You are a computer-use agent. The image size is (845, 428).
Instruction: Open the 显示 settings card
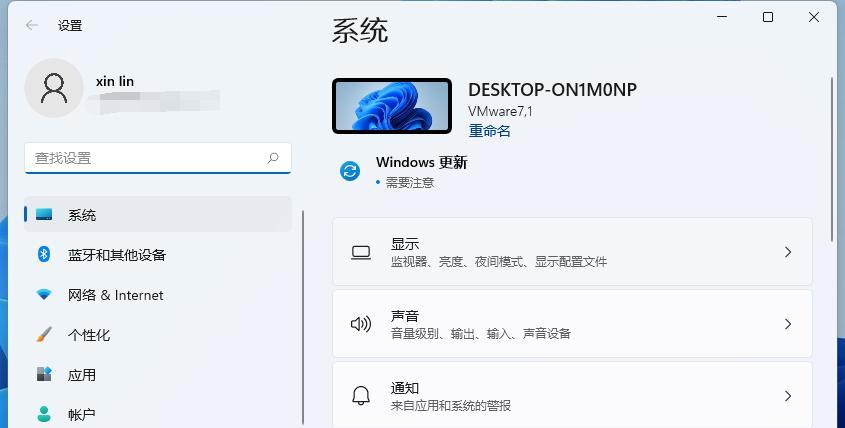tap(572, 252)
